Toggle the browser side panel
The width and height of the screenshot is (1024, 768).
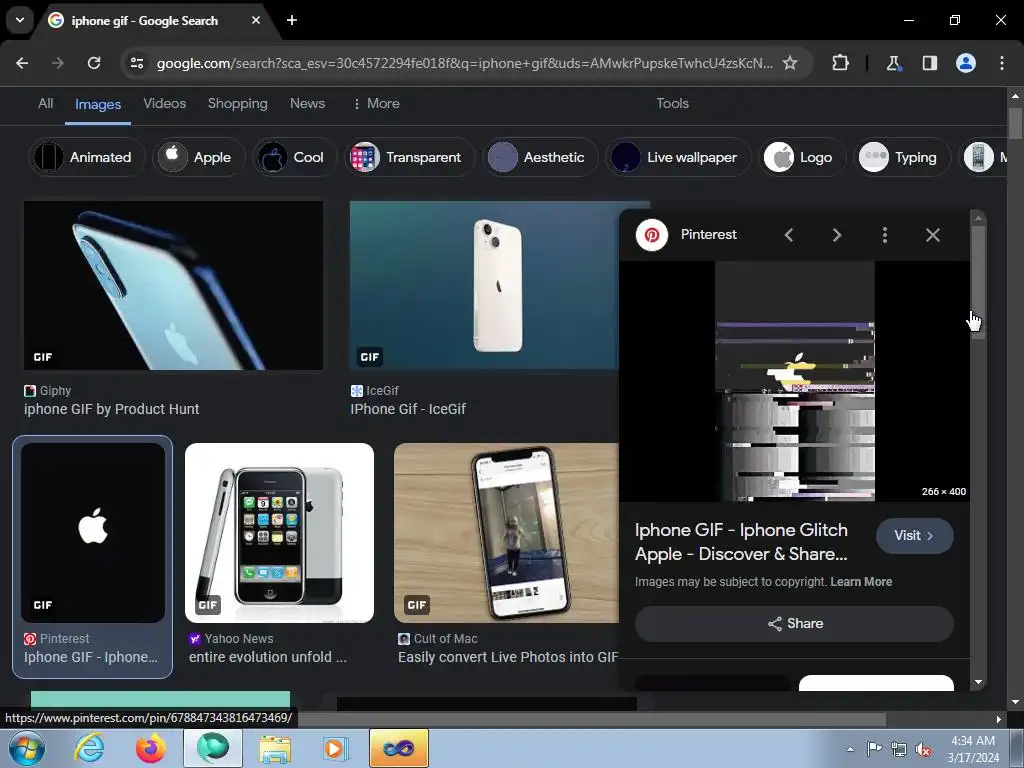(x=929, y=63)
